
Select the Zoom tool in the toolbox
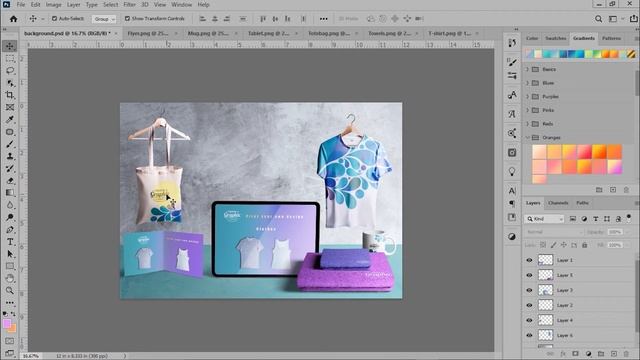pos(10,291)
